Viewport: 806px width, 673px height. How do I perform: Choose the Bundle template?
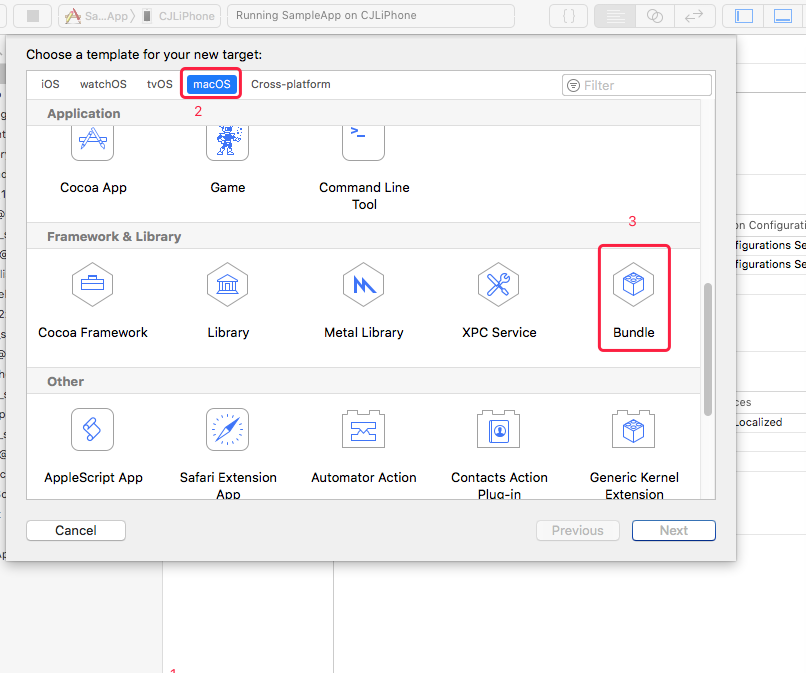pyautogui.click(x=634, y=301)
